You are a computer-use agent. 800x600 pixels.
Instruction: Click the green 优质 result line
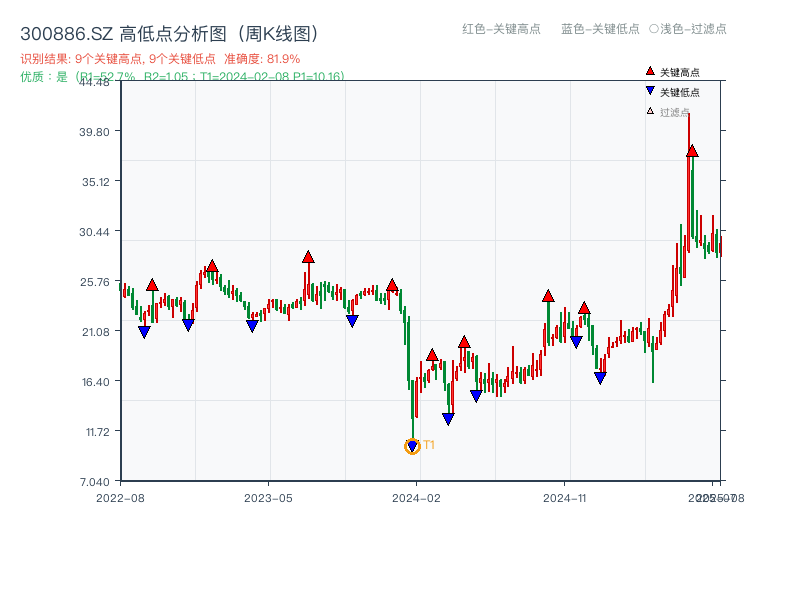(182, 76)
